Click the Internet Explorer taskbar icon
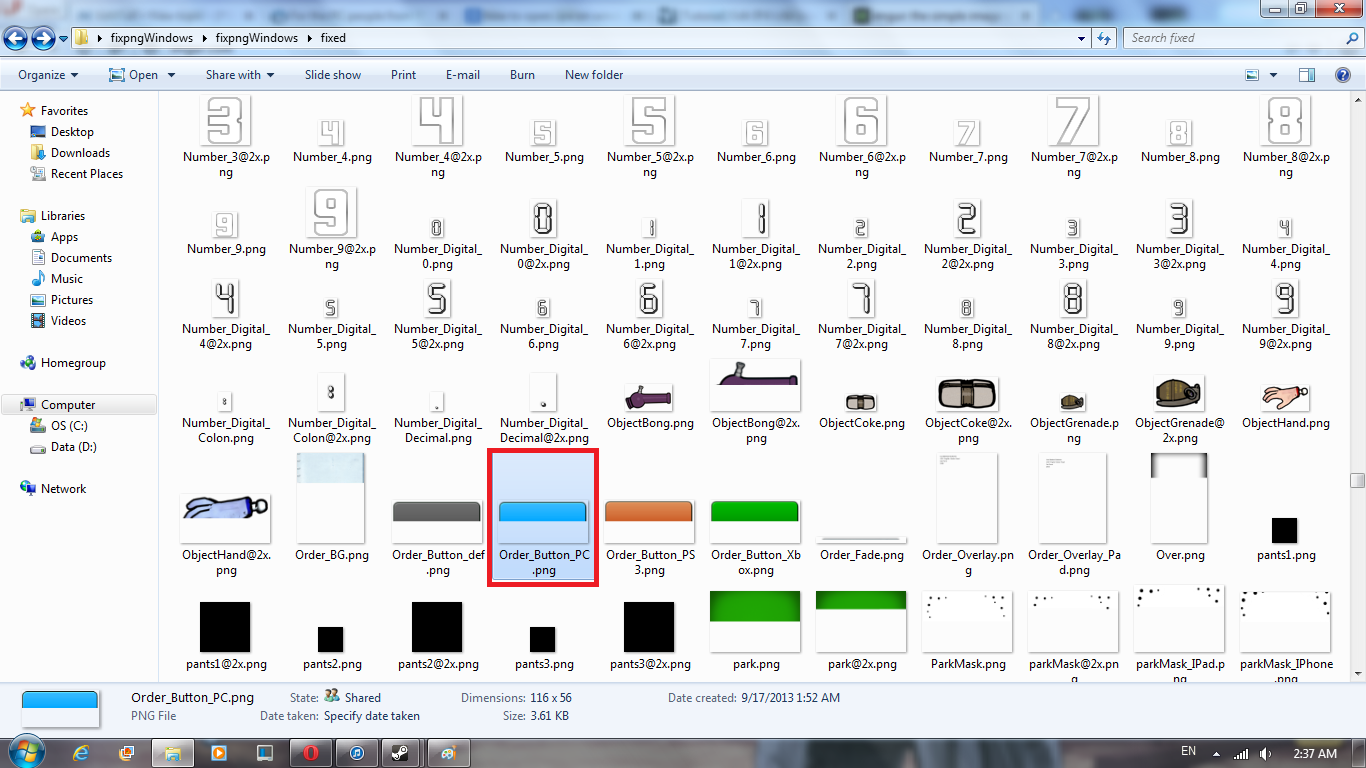 pyautogui.click(x=80, y=752)
